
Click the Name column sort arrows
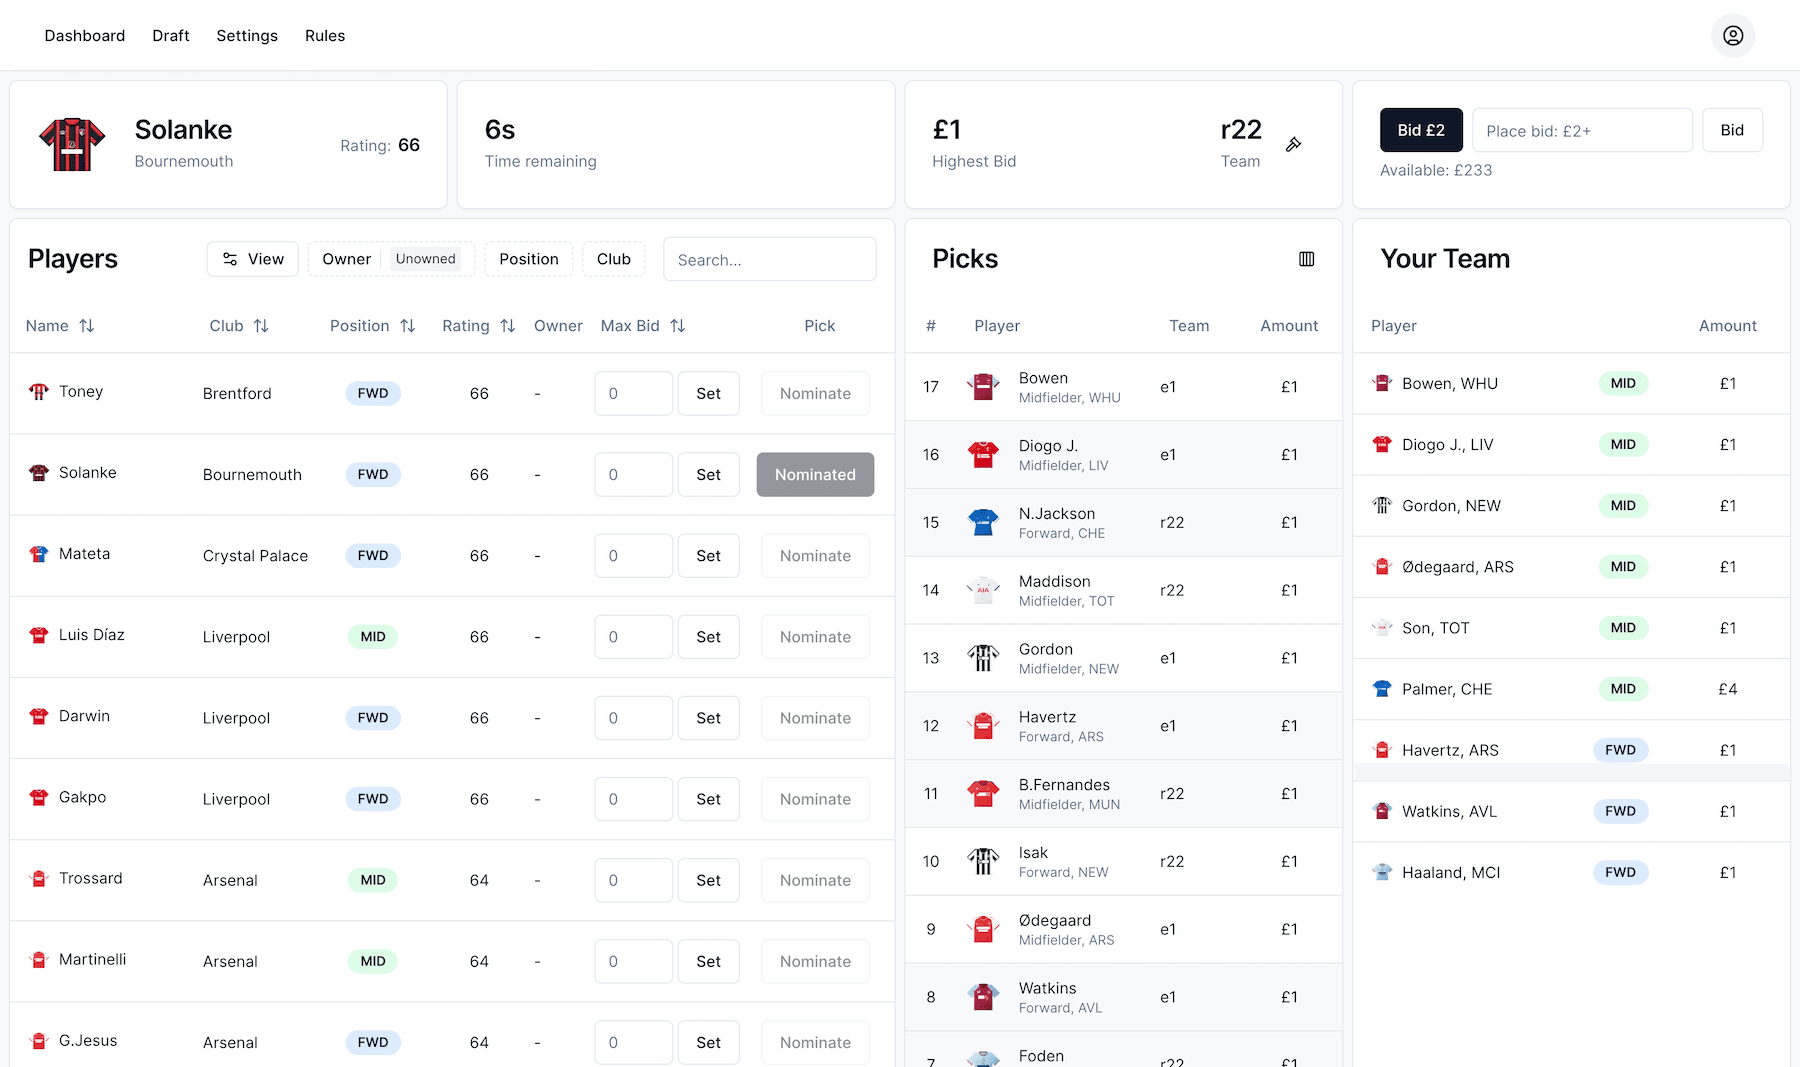(87, 325)
